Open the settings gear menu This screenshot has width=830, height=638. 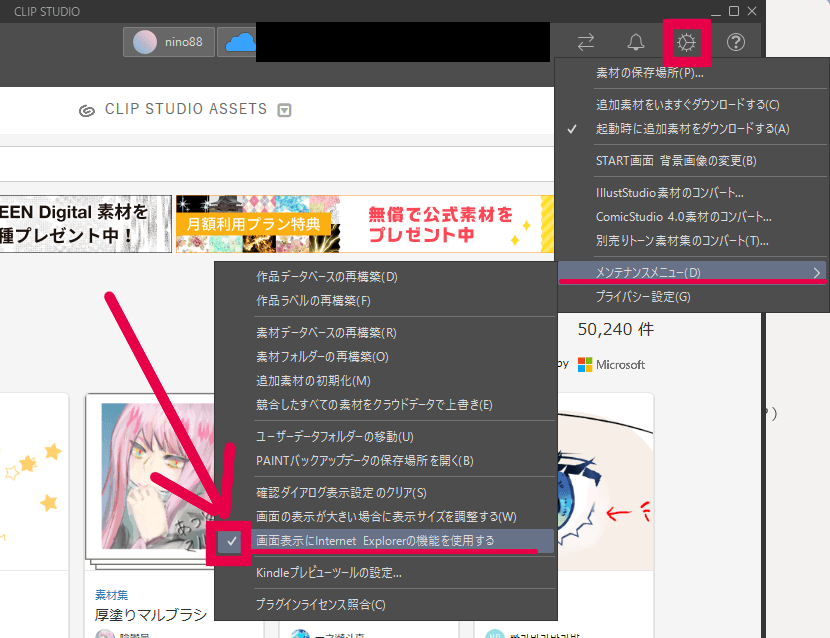pos(686,42)
